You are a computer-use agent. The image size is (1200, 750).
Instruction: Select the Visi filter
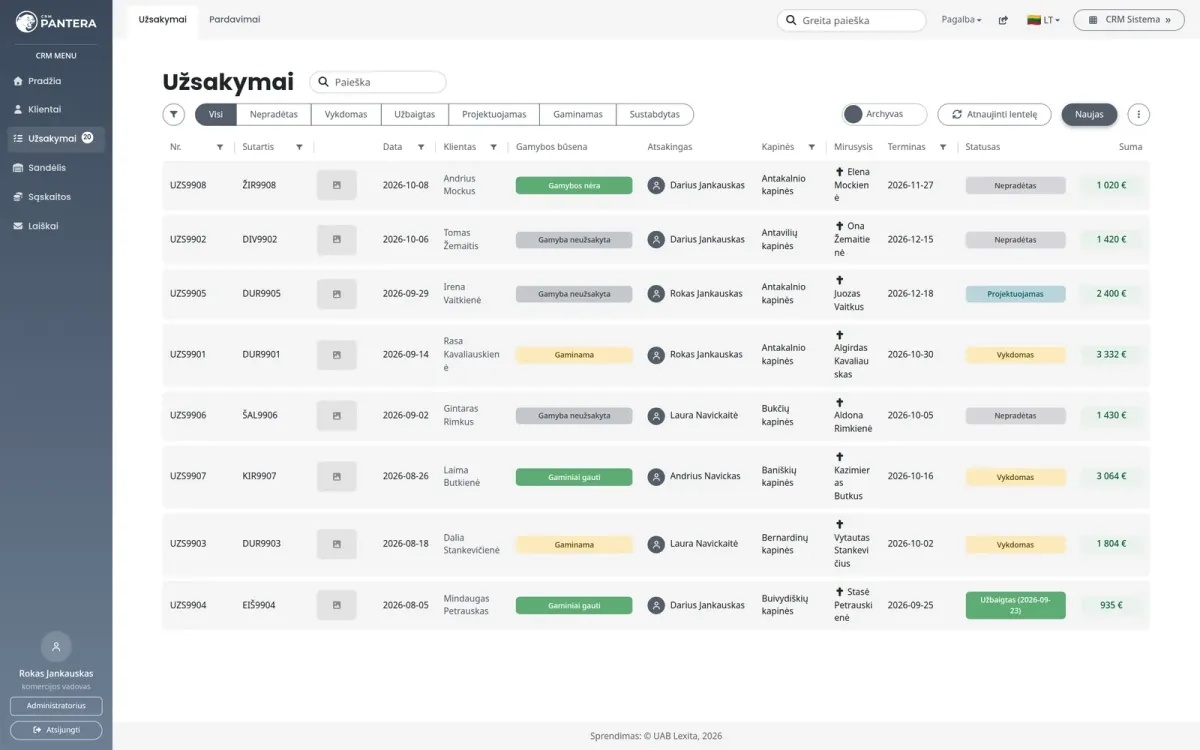tap(216, 115)
